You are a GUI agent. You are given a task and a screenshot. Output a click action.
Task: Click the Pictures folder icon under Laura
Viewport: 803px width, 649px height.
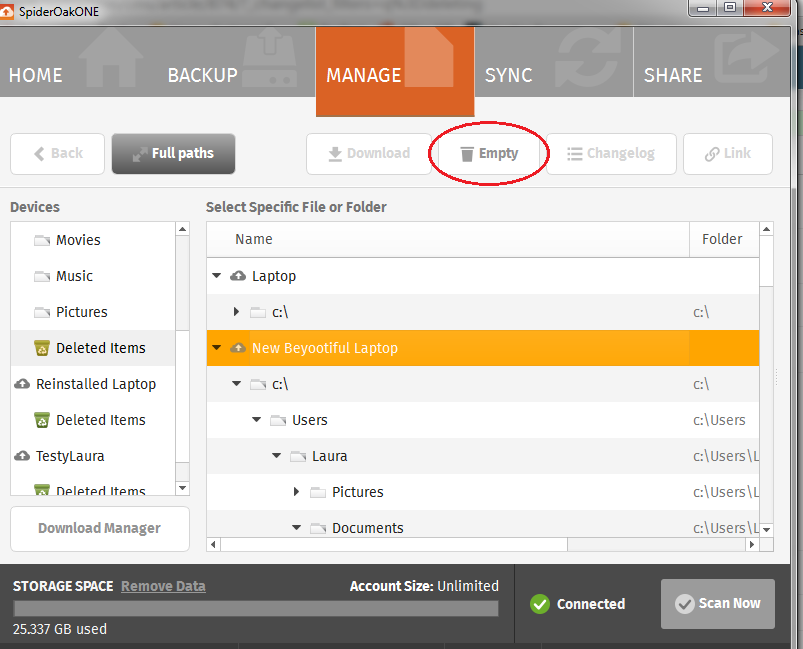(x=318, y=492)
